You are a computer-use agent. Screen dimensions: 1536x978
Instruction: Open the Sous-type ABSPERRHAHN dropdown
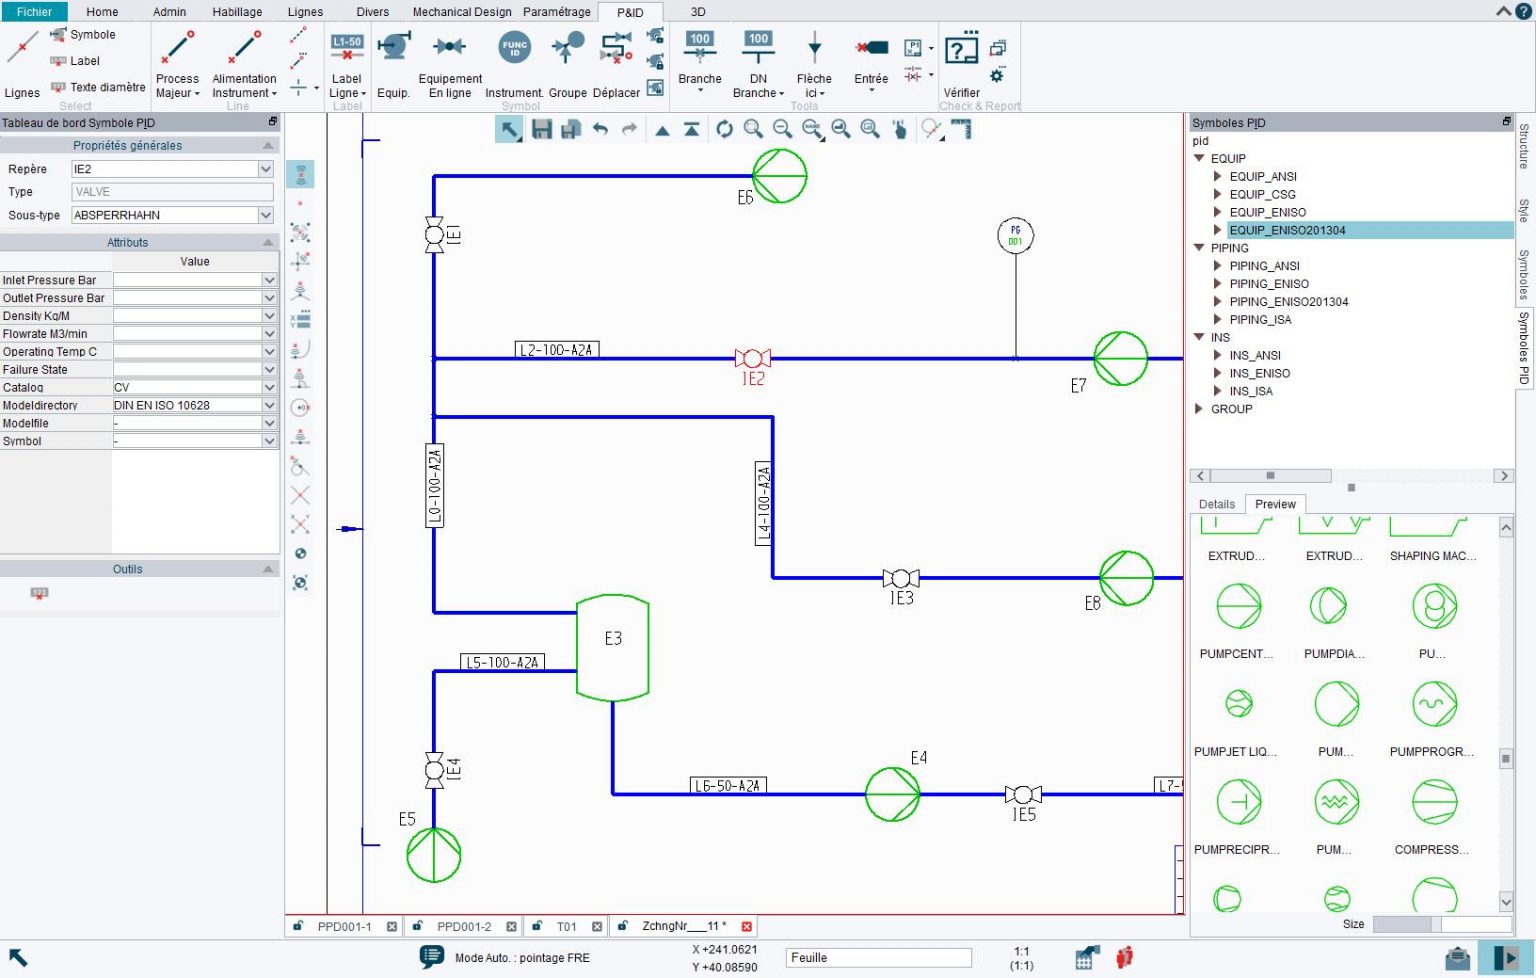[265, 214]
